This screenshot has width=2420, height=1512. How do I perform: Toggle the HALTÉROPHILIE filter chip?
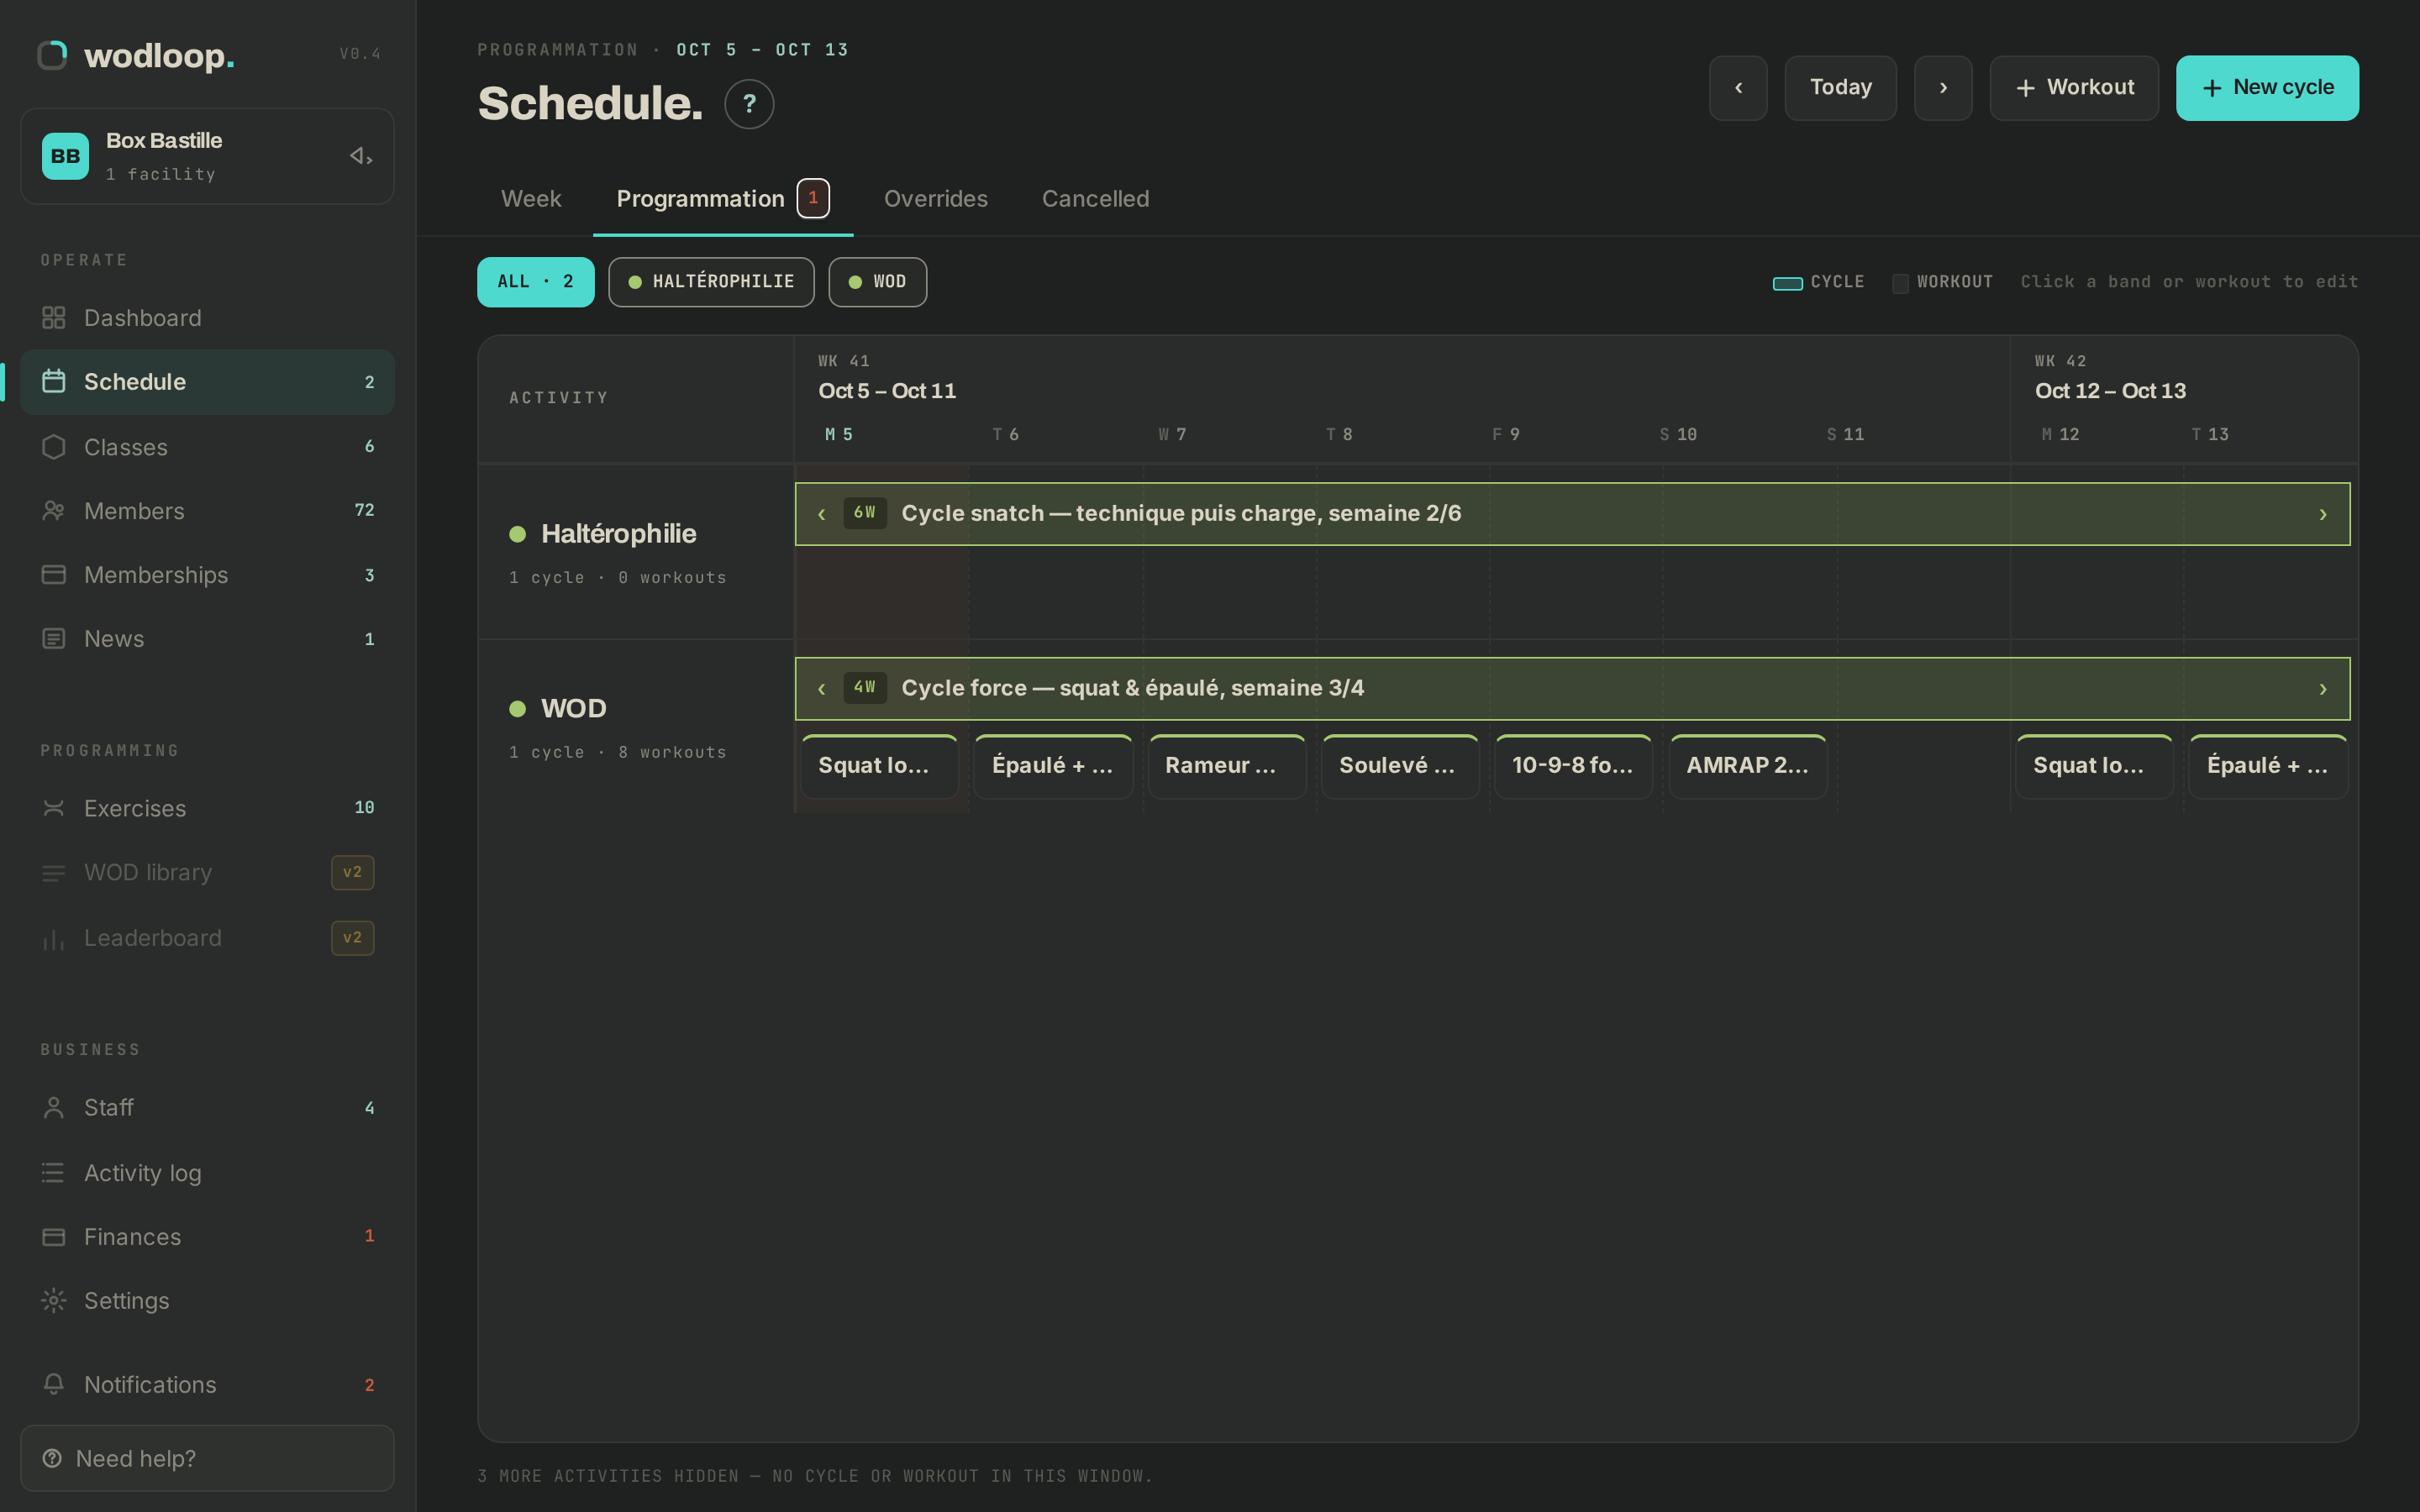711,282
